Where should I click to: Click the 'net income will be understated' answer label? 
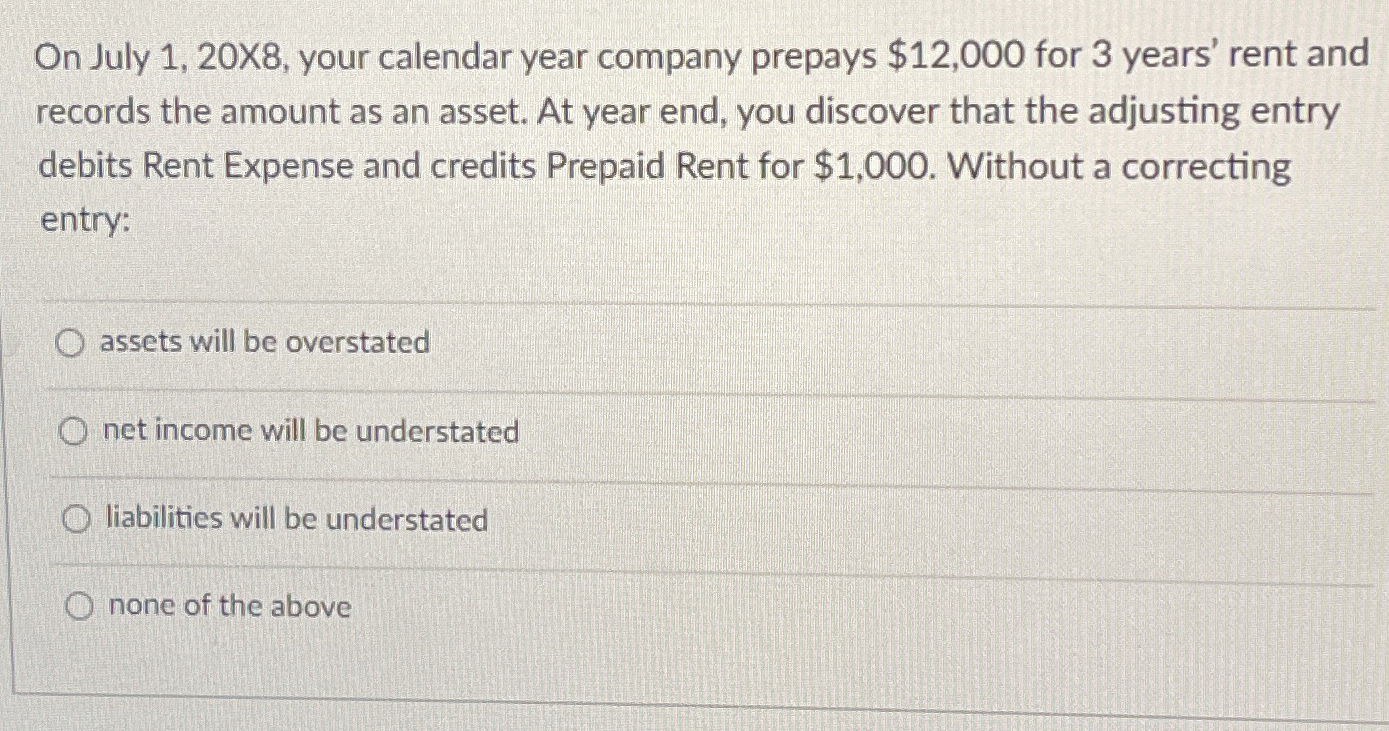309,432
